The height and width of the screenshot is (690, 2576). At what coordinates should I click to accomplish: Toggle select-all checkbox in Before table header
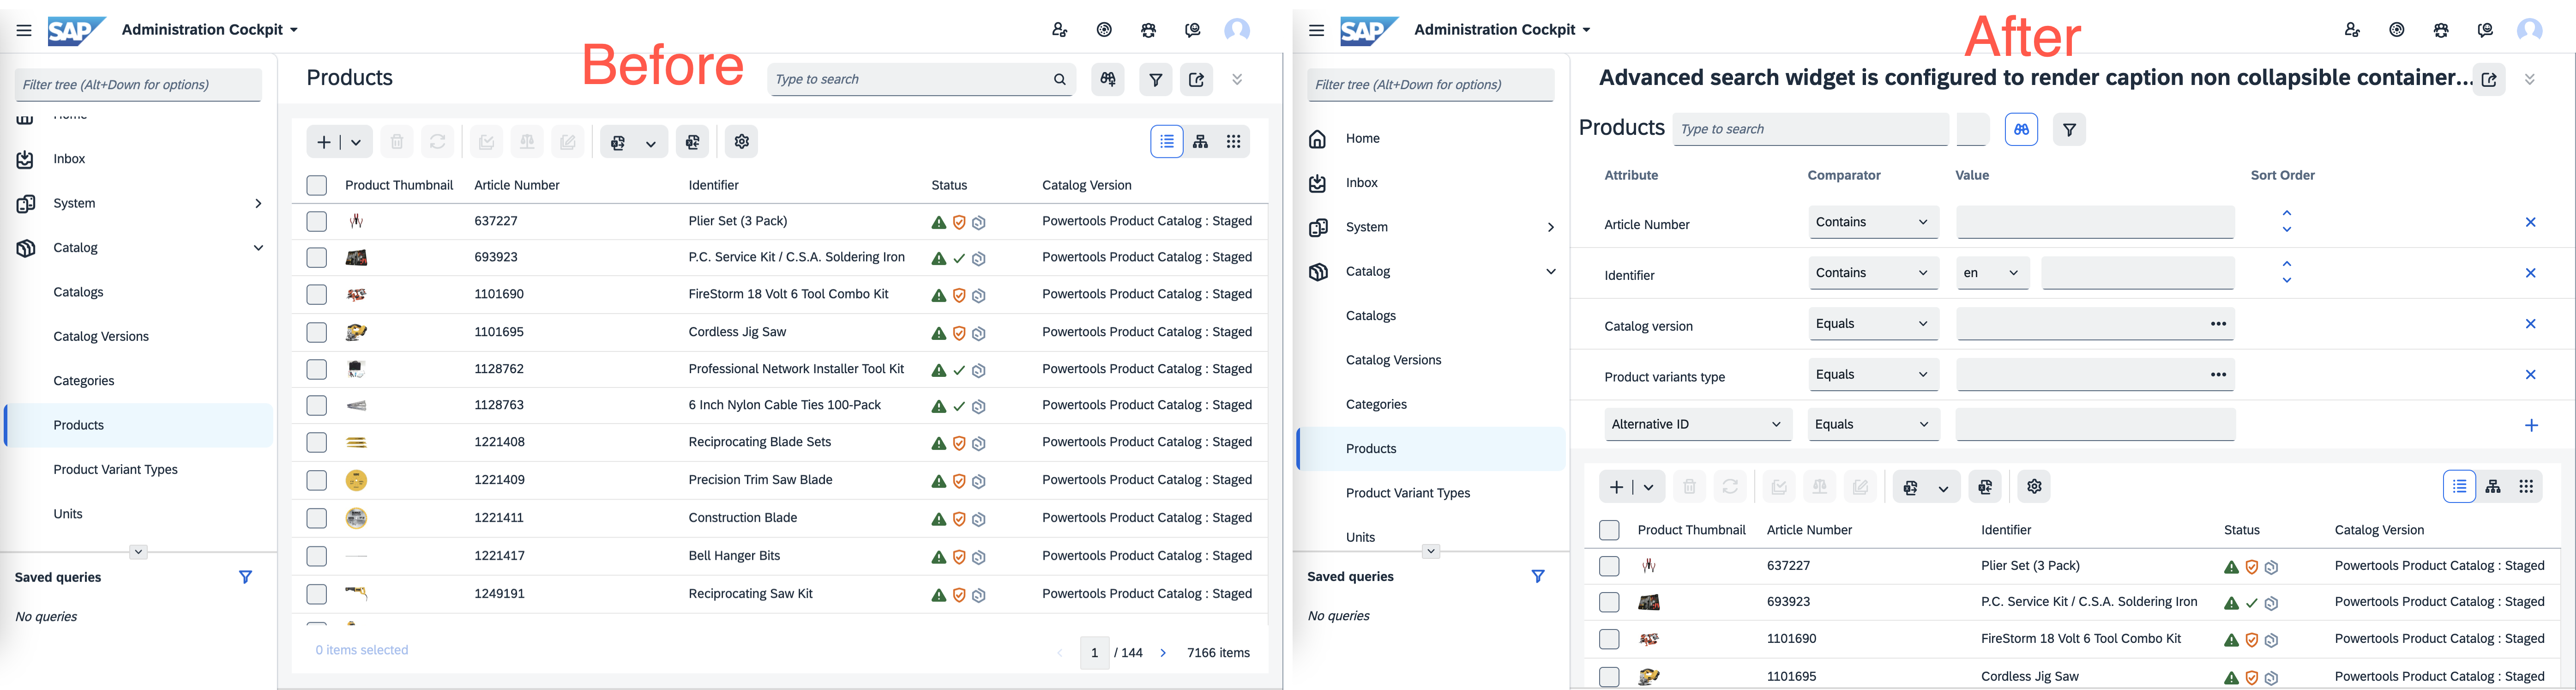(x=317, y=185)
